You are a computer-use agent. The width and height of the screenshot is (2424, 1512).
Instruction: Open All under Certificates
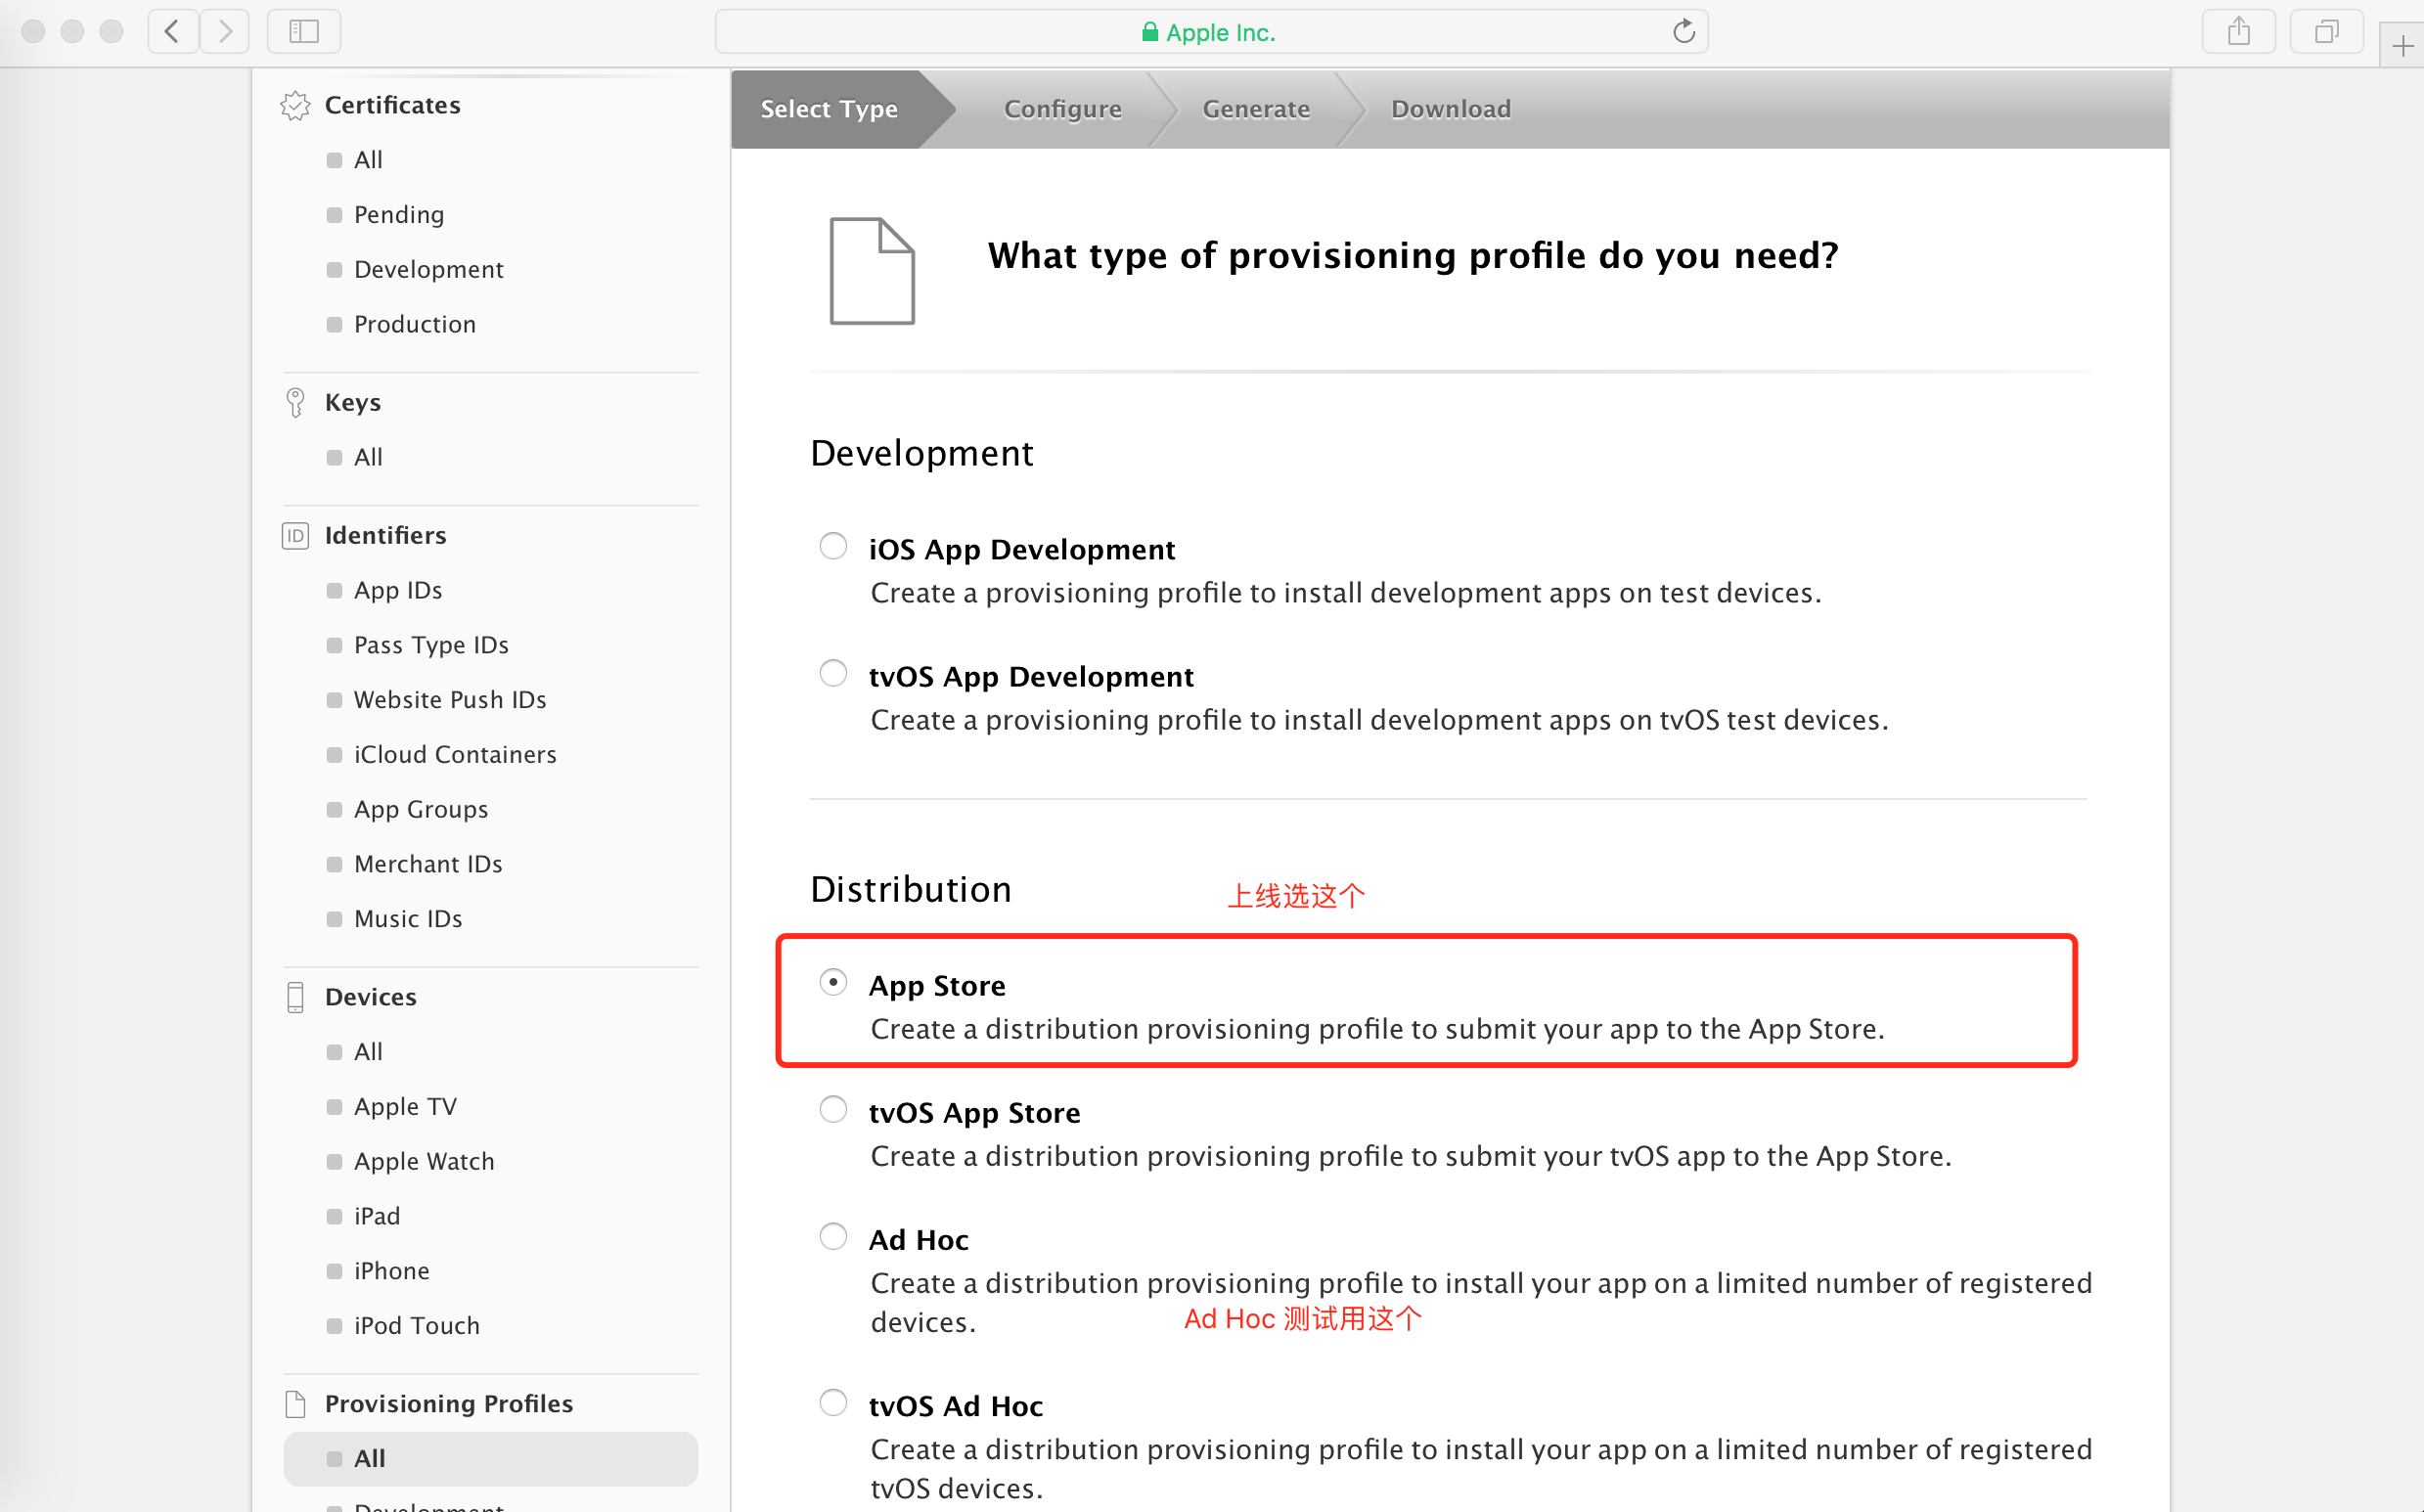[x=368, y=160]
